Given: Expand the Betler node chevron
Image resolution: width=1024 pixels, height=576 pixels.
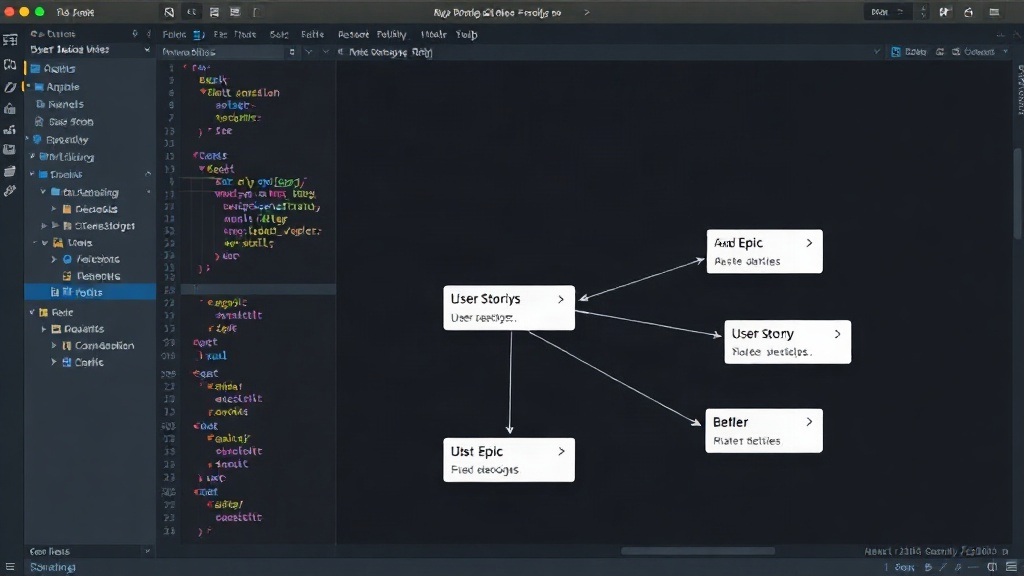Looking at the screenshot, I should pos(809,422).
